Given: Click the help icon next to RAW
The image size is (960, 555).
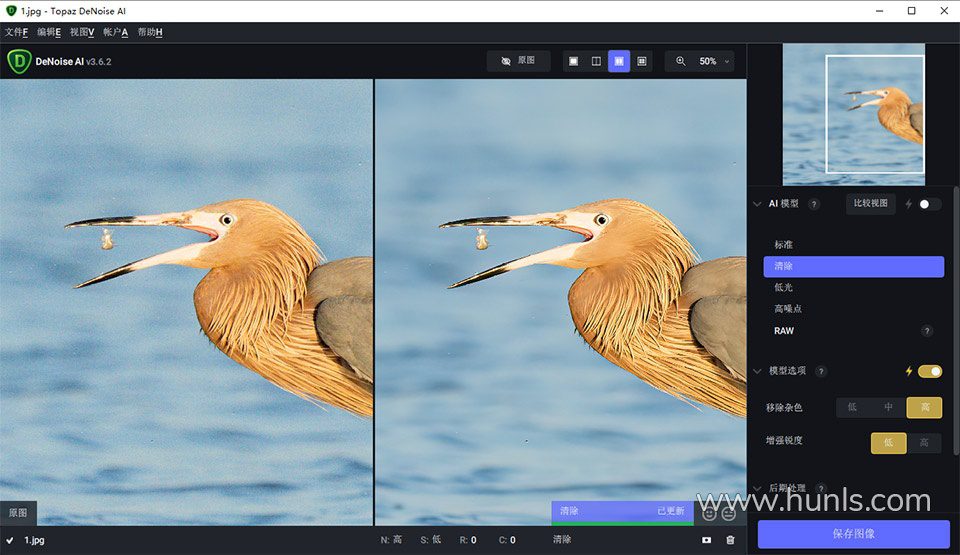Looking at the screenshot, I should 927,331.
